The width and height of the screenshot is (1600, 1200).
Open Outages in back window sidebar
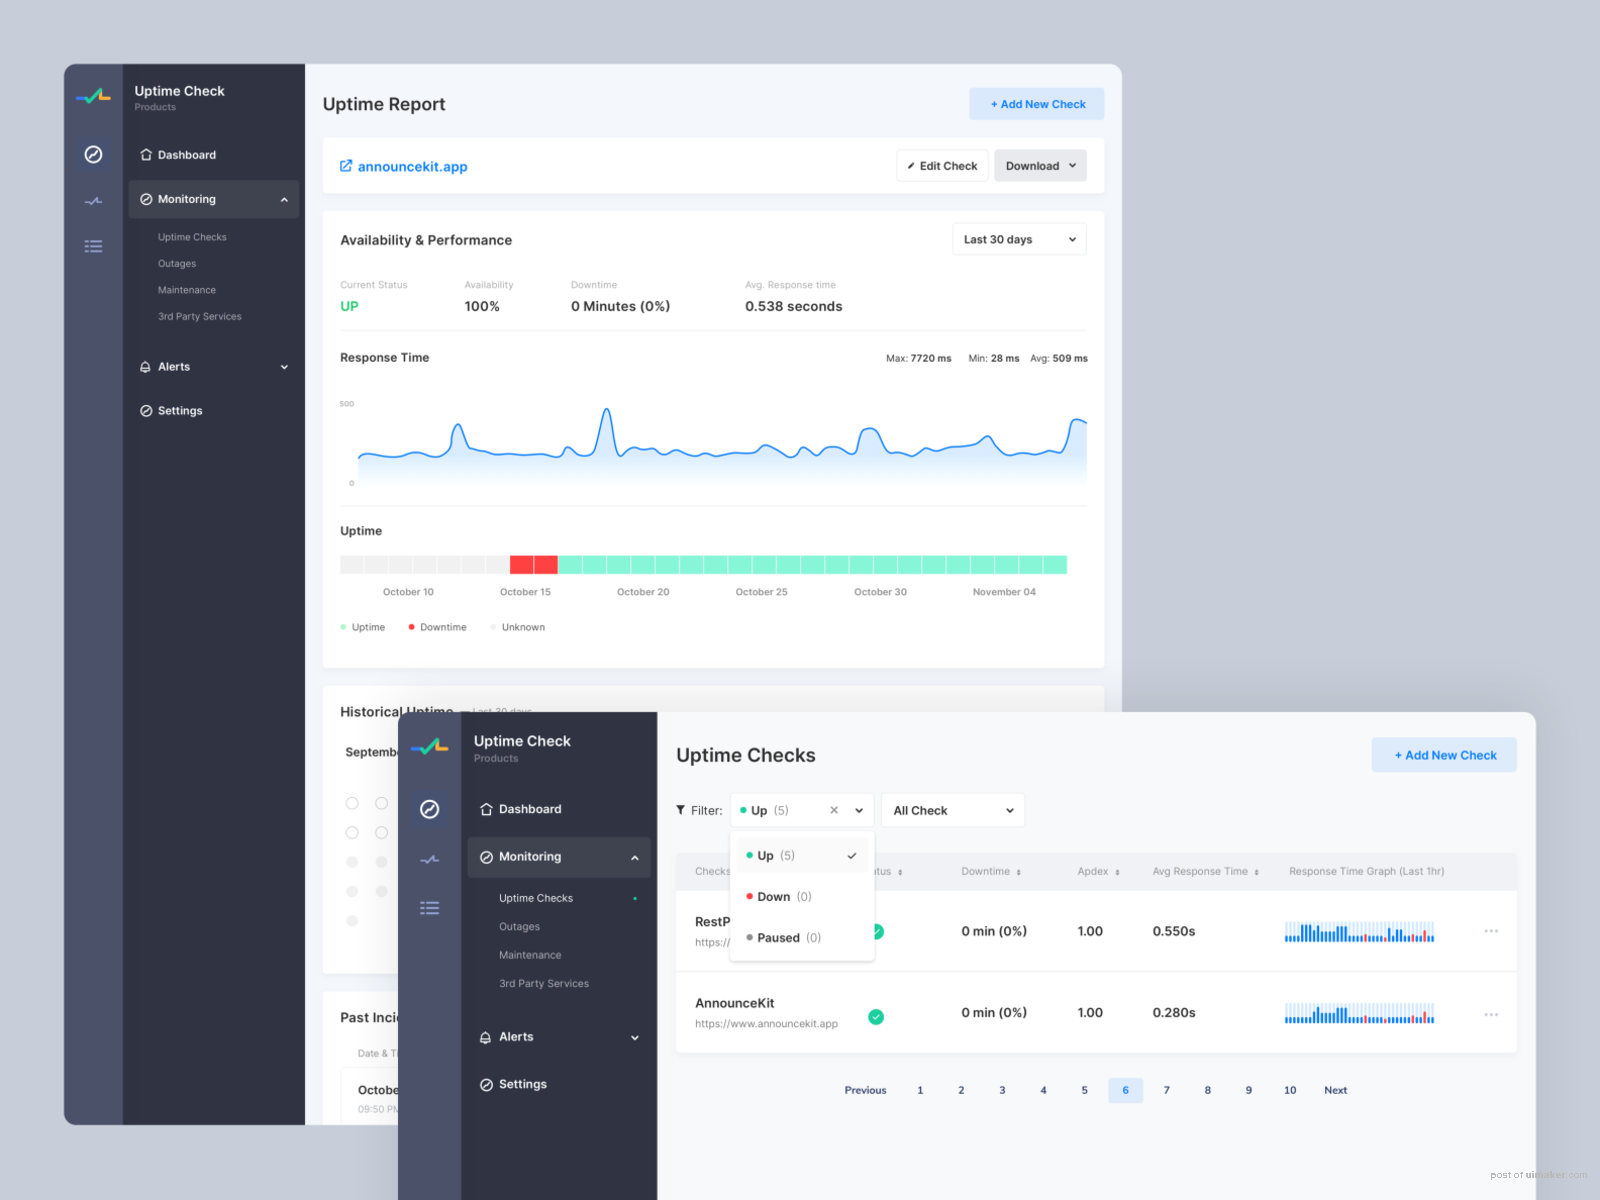click(x=177, y=264)
